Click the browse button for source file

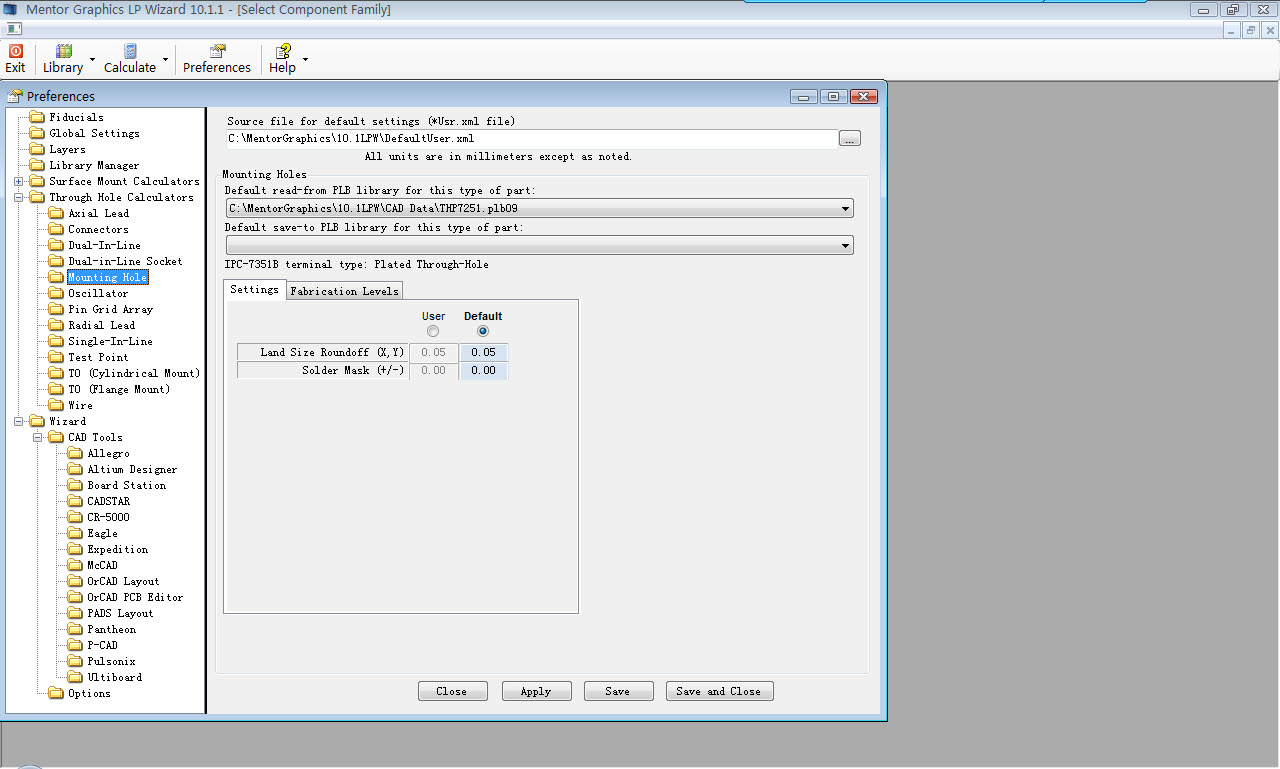850,139
